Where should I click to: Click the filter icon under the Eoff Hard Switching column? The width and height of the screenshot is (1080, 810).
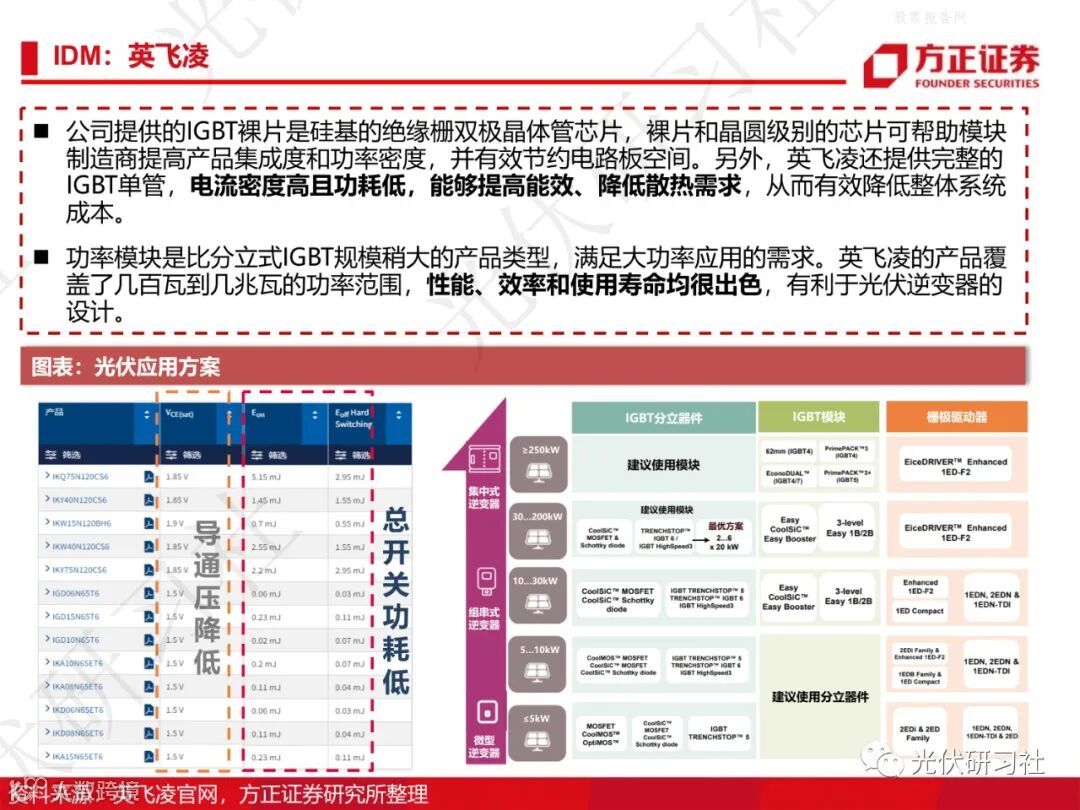tap(341, 455)
